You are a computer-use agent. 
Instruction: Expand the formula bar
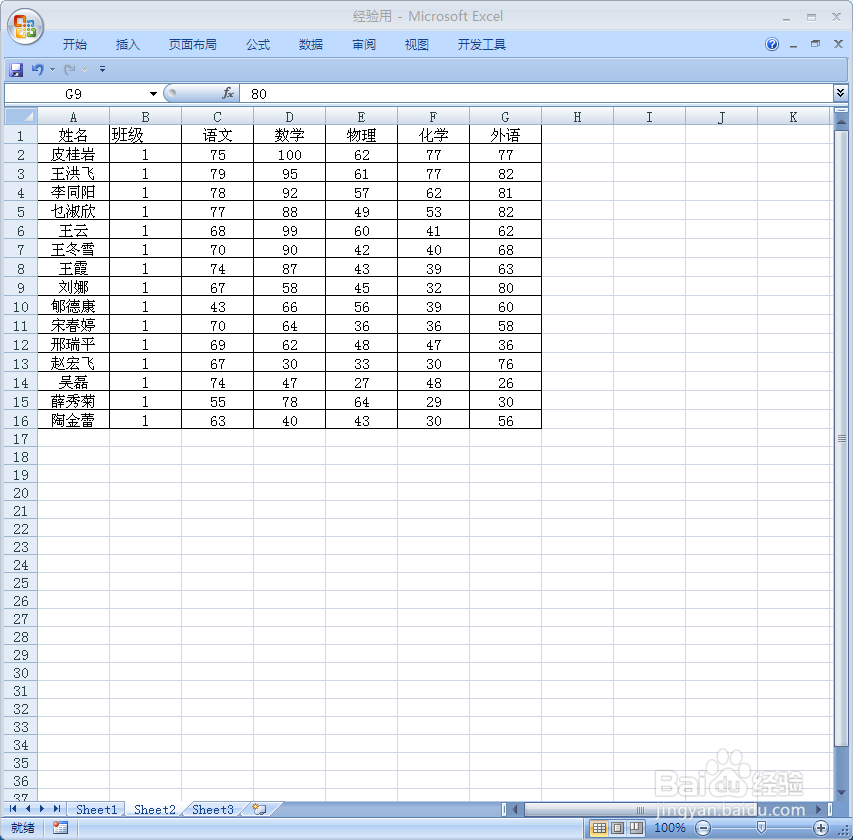point(840,93)
